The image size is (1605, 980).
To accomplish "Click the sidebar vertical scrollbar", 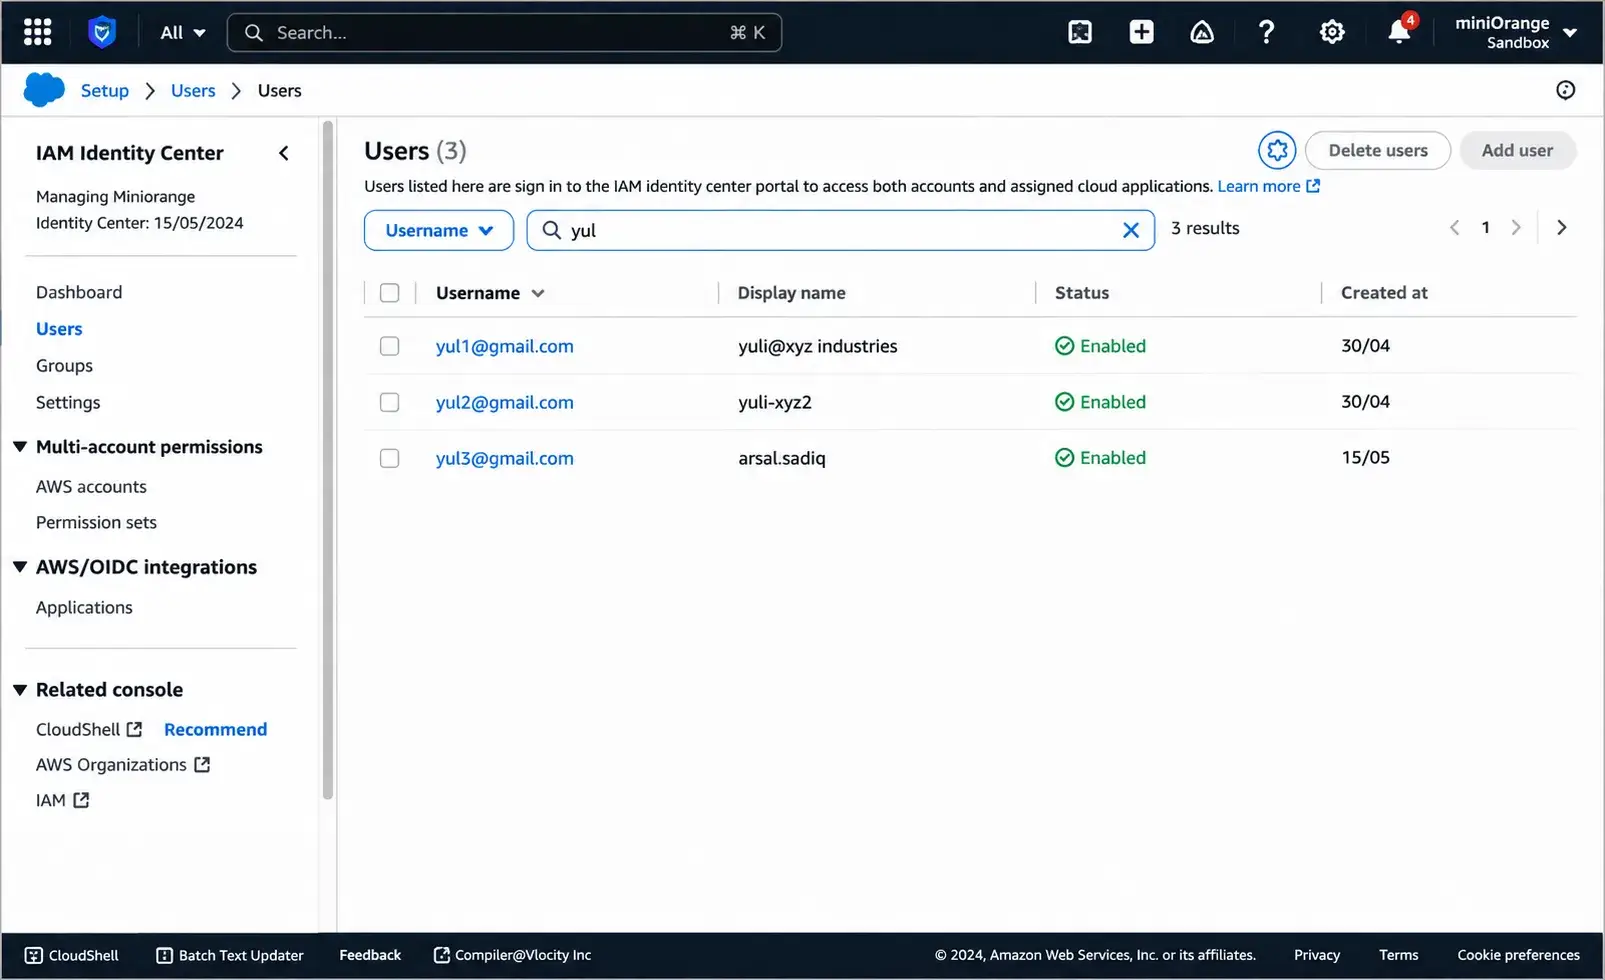I will click(327, 460).
